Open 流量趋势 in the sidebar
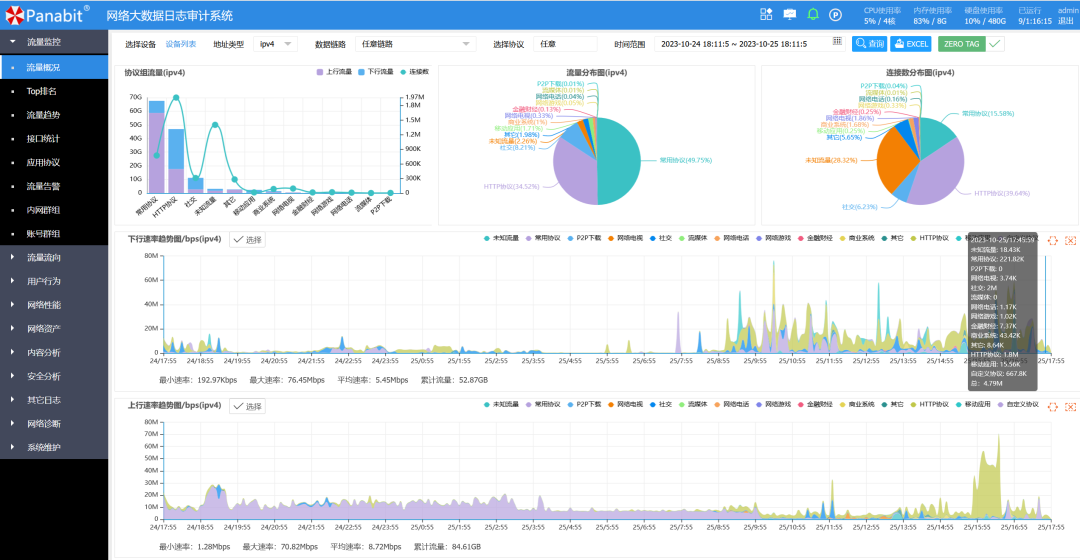 point(54,115)
